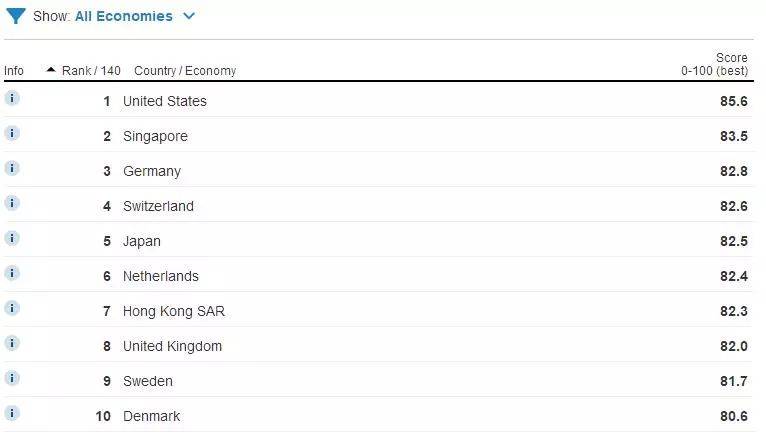The height and width of the screenshot is (432, 766).
Task: Click the info icon for Singapore
Action: (12, 133)
